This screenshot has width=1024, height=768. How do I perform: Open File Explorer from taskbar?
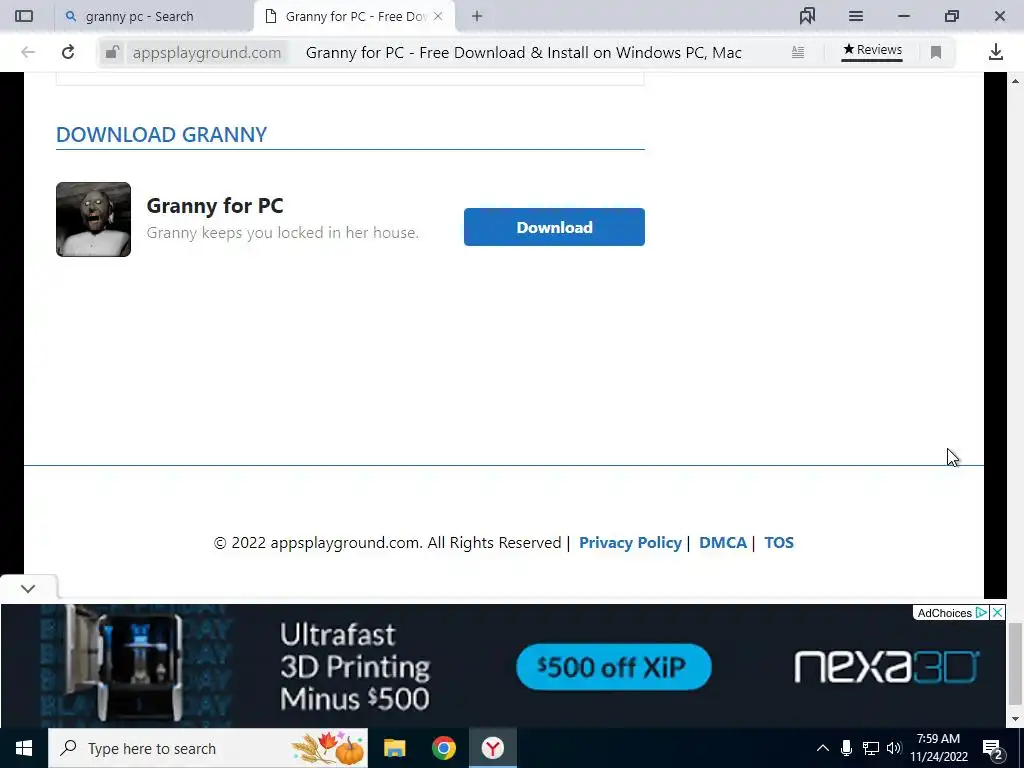(394, 748)
